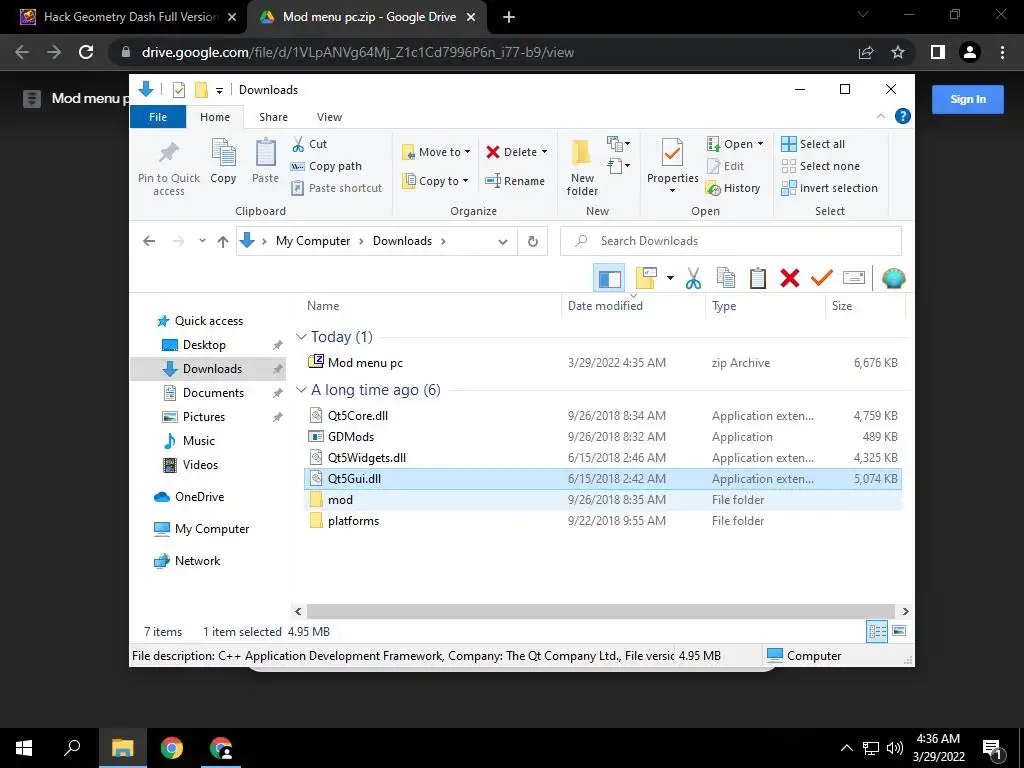Click the properties checkbox icon in title bar
Viewport: 1024px width, 768px height.
tap(179, 90)
